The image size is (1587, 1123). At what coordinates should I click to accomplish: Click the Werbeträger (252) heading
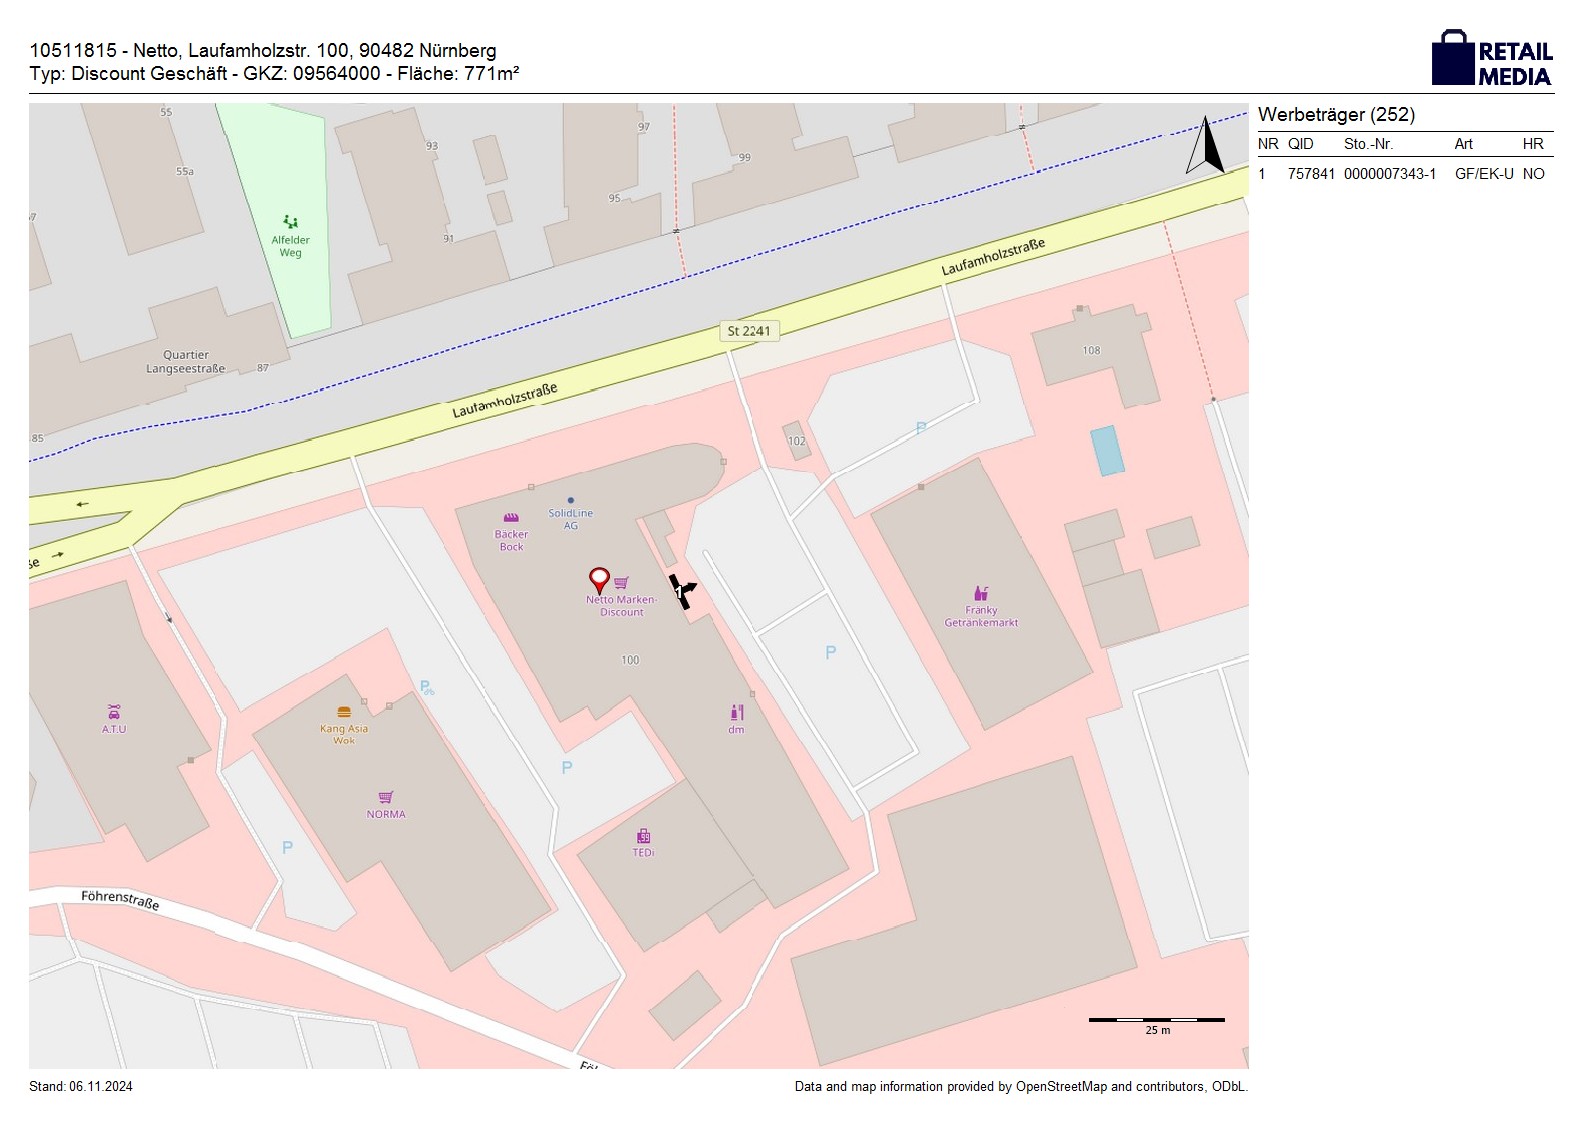[x=1336, y=115]
